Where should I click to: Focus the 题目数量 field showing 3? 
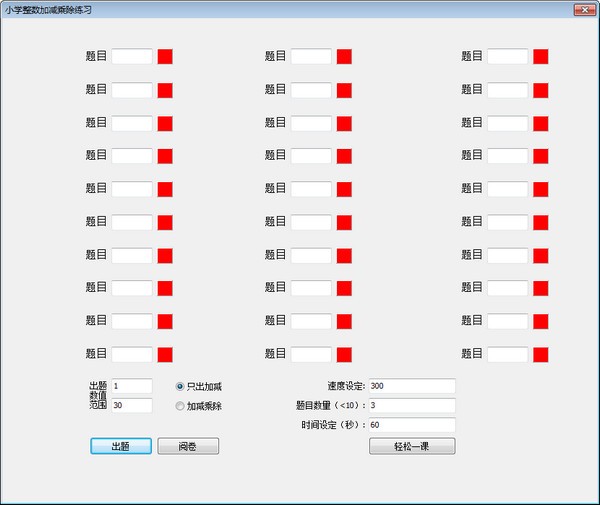[x=411, y=405]
